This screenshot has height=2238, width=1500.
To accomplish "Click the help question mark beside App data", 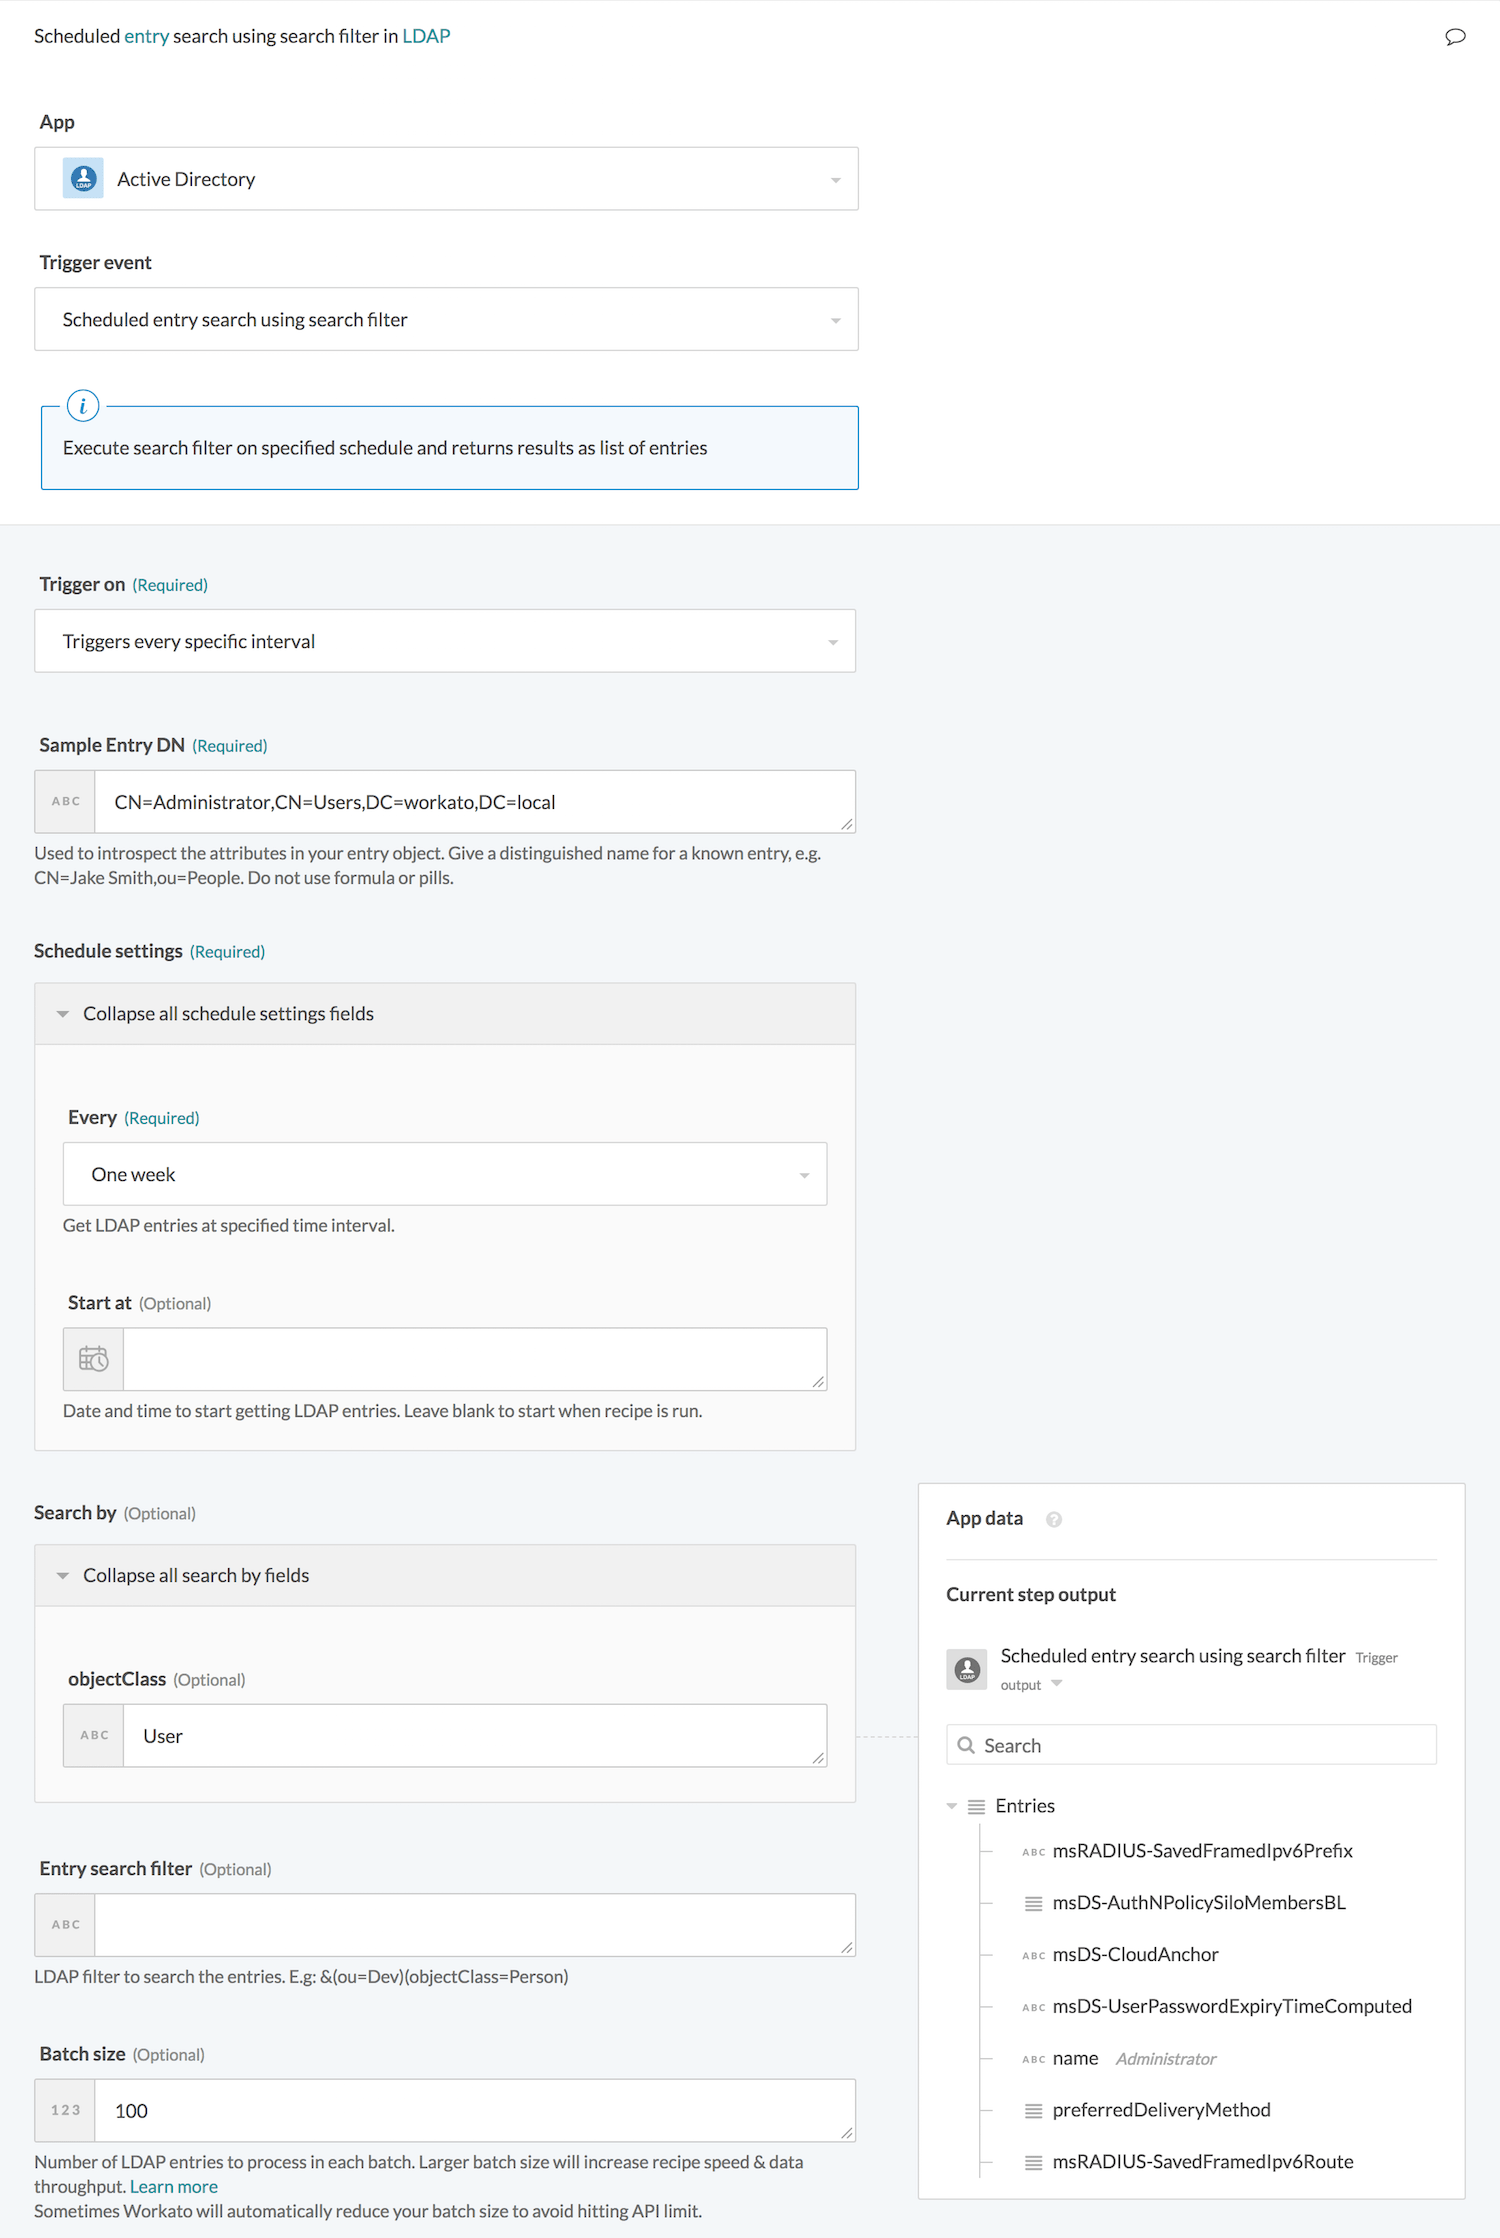I will (1053, 1519).
